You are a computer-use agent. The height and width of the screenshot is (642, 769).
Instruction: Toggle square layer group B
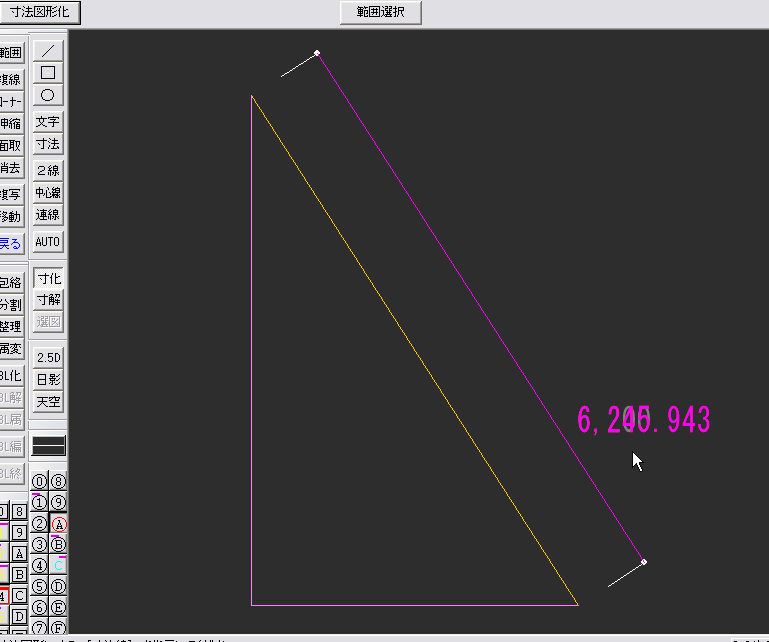pyautogui.click(x=19, y=574)
